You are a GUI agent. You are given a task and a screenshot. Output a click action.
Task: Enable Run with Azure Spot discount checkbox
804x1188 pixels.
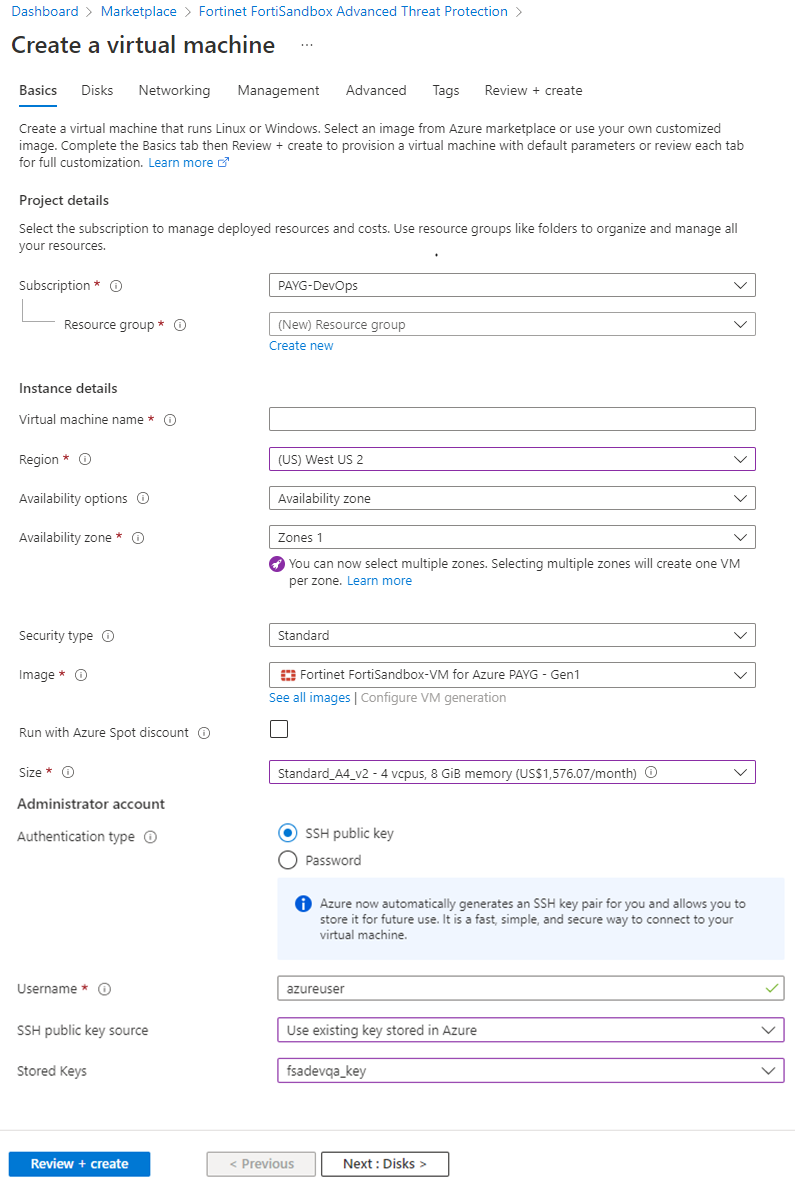(279, 729)
